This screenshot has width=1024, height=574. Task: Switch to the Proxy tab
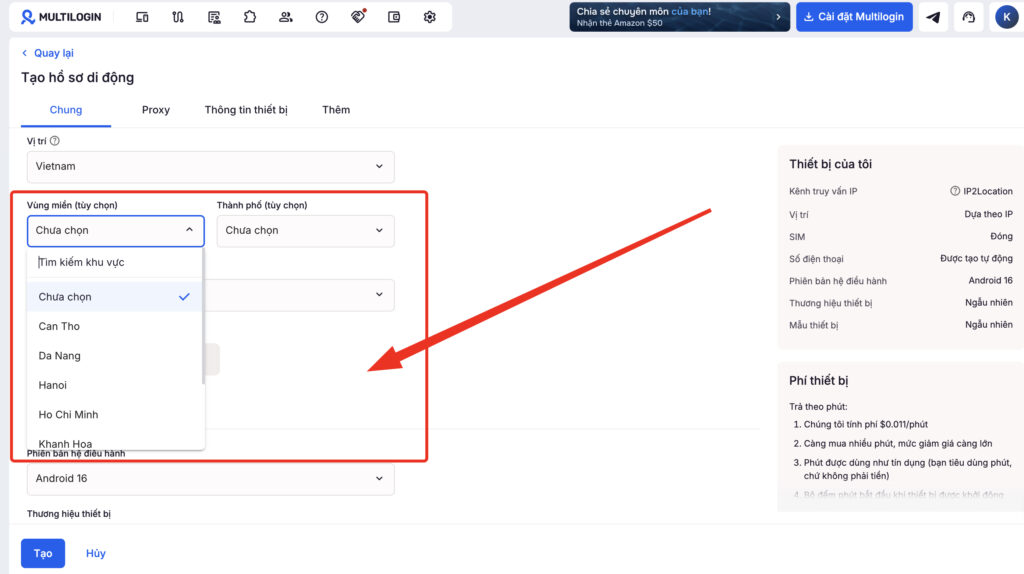point(155,110)
